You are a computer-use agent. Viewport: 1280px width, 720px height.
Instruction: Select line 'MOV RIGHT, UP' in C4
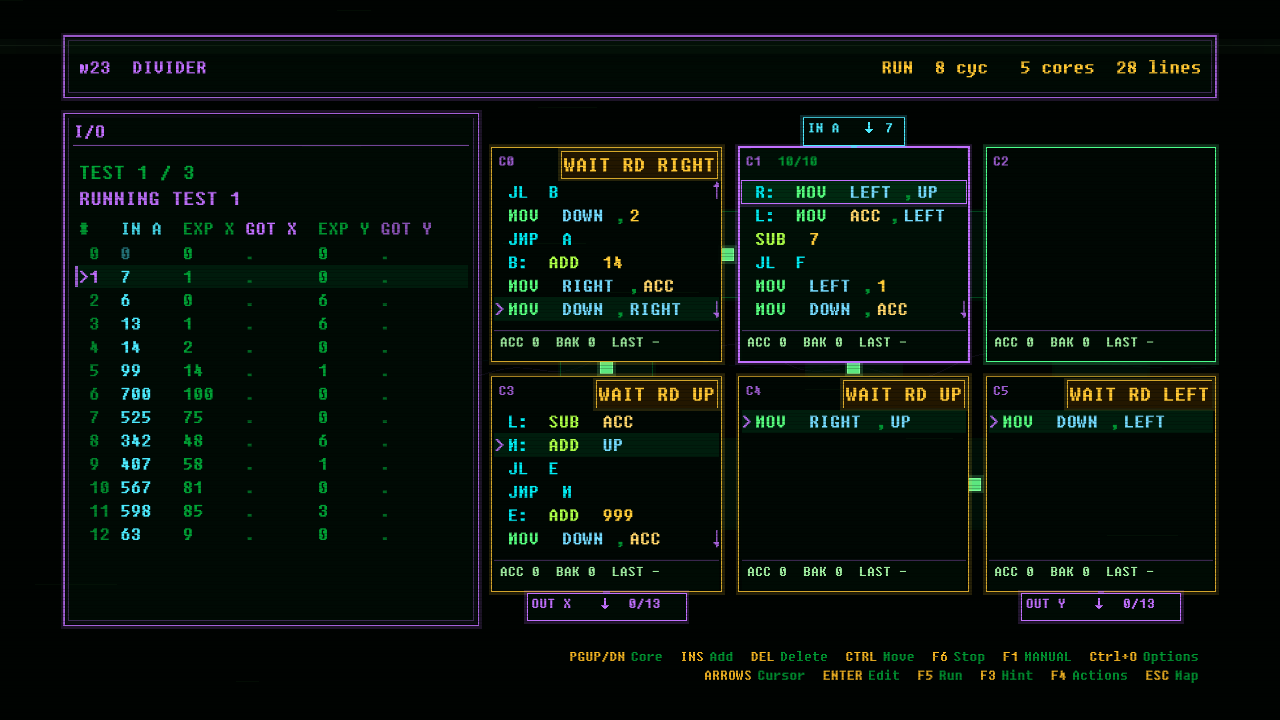click(x=854, y=422)
